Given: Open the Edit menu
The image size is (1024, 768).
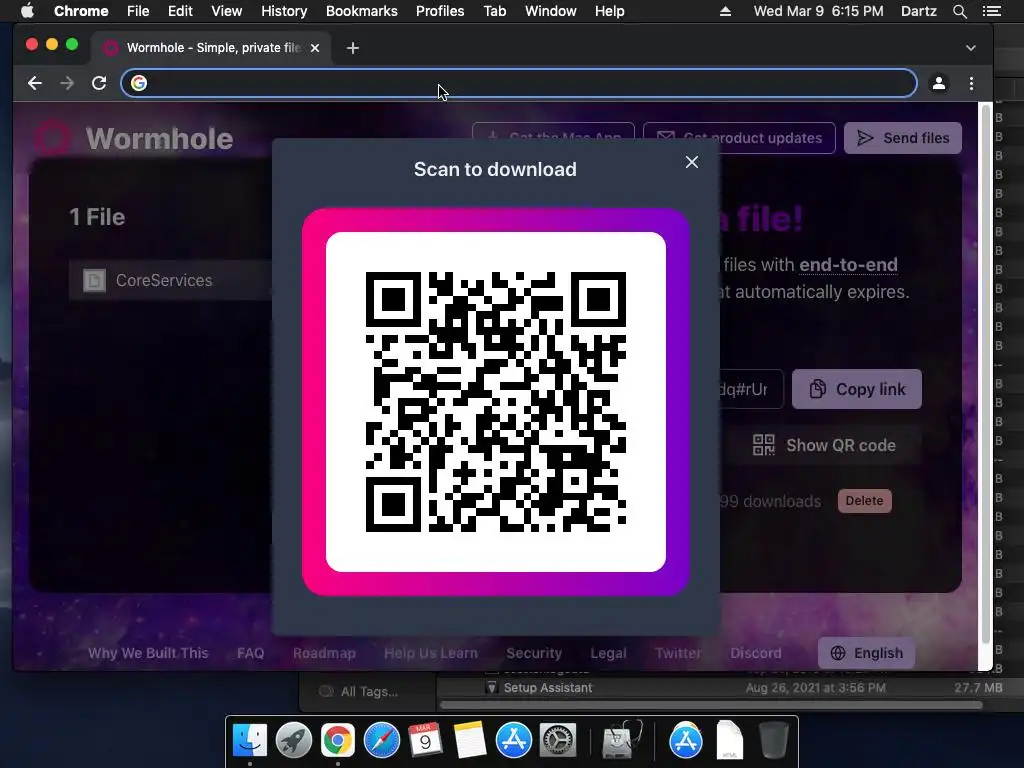Looking at the screenshot, I should (x=180, y=11).
